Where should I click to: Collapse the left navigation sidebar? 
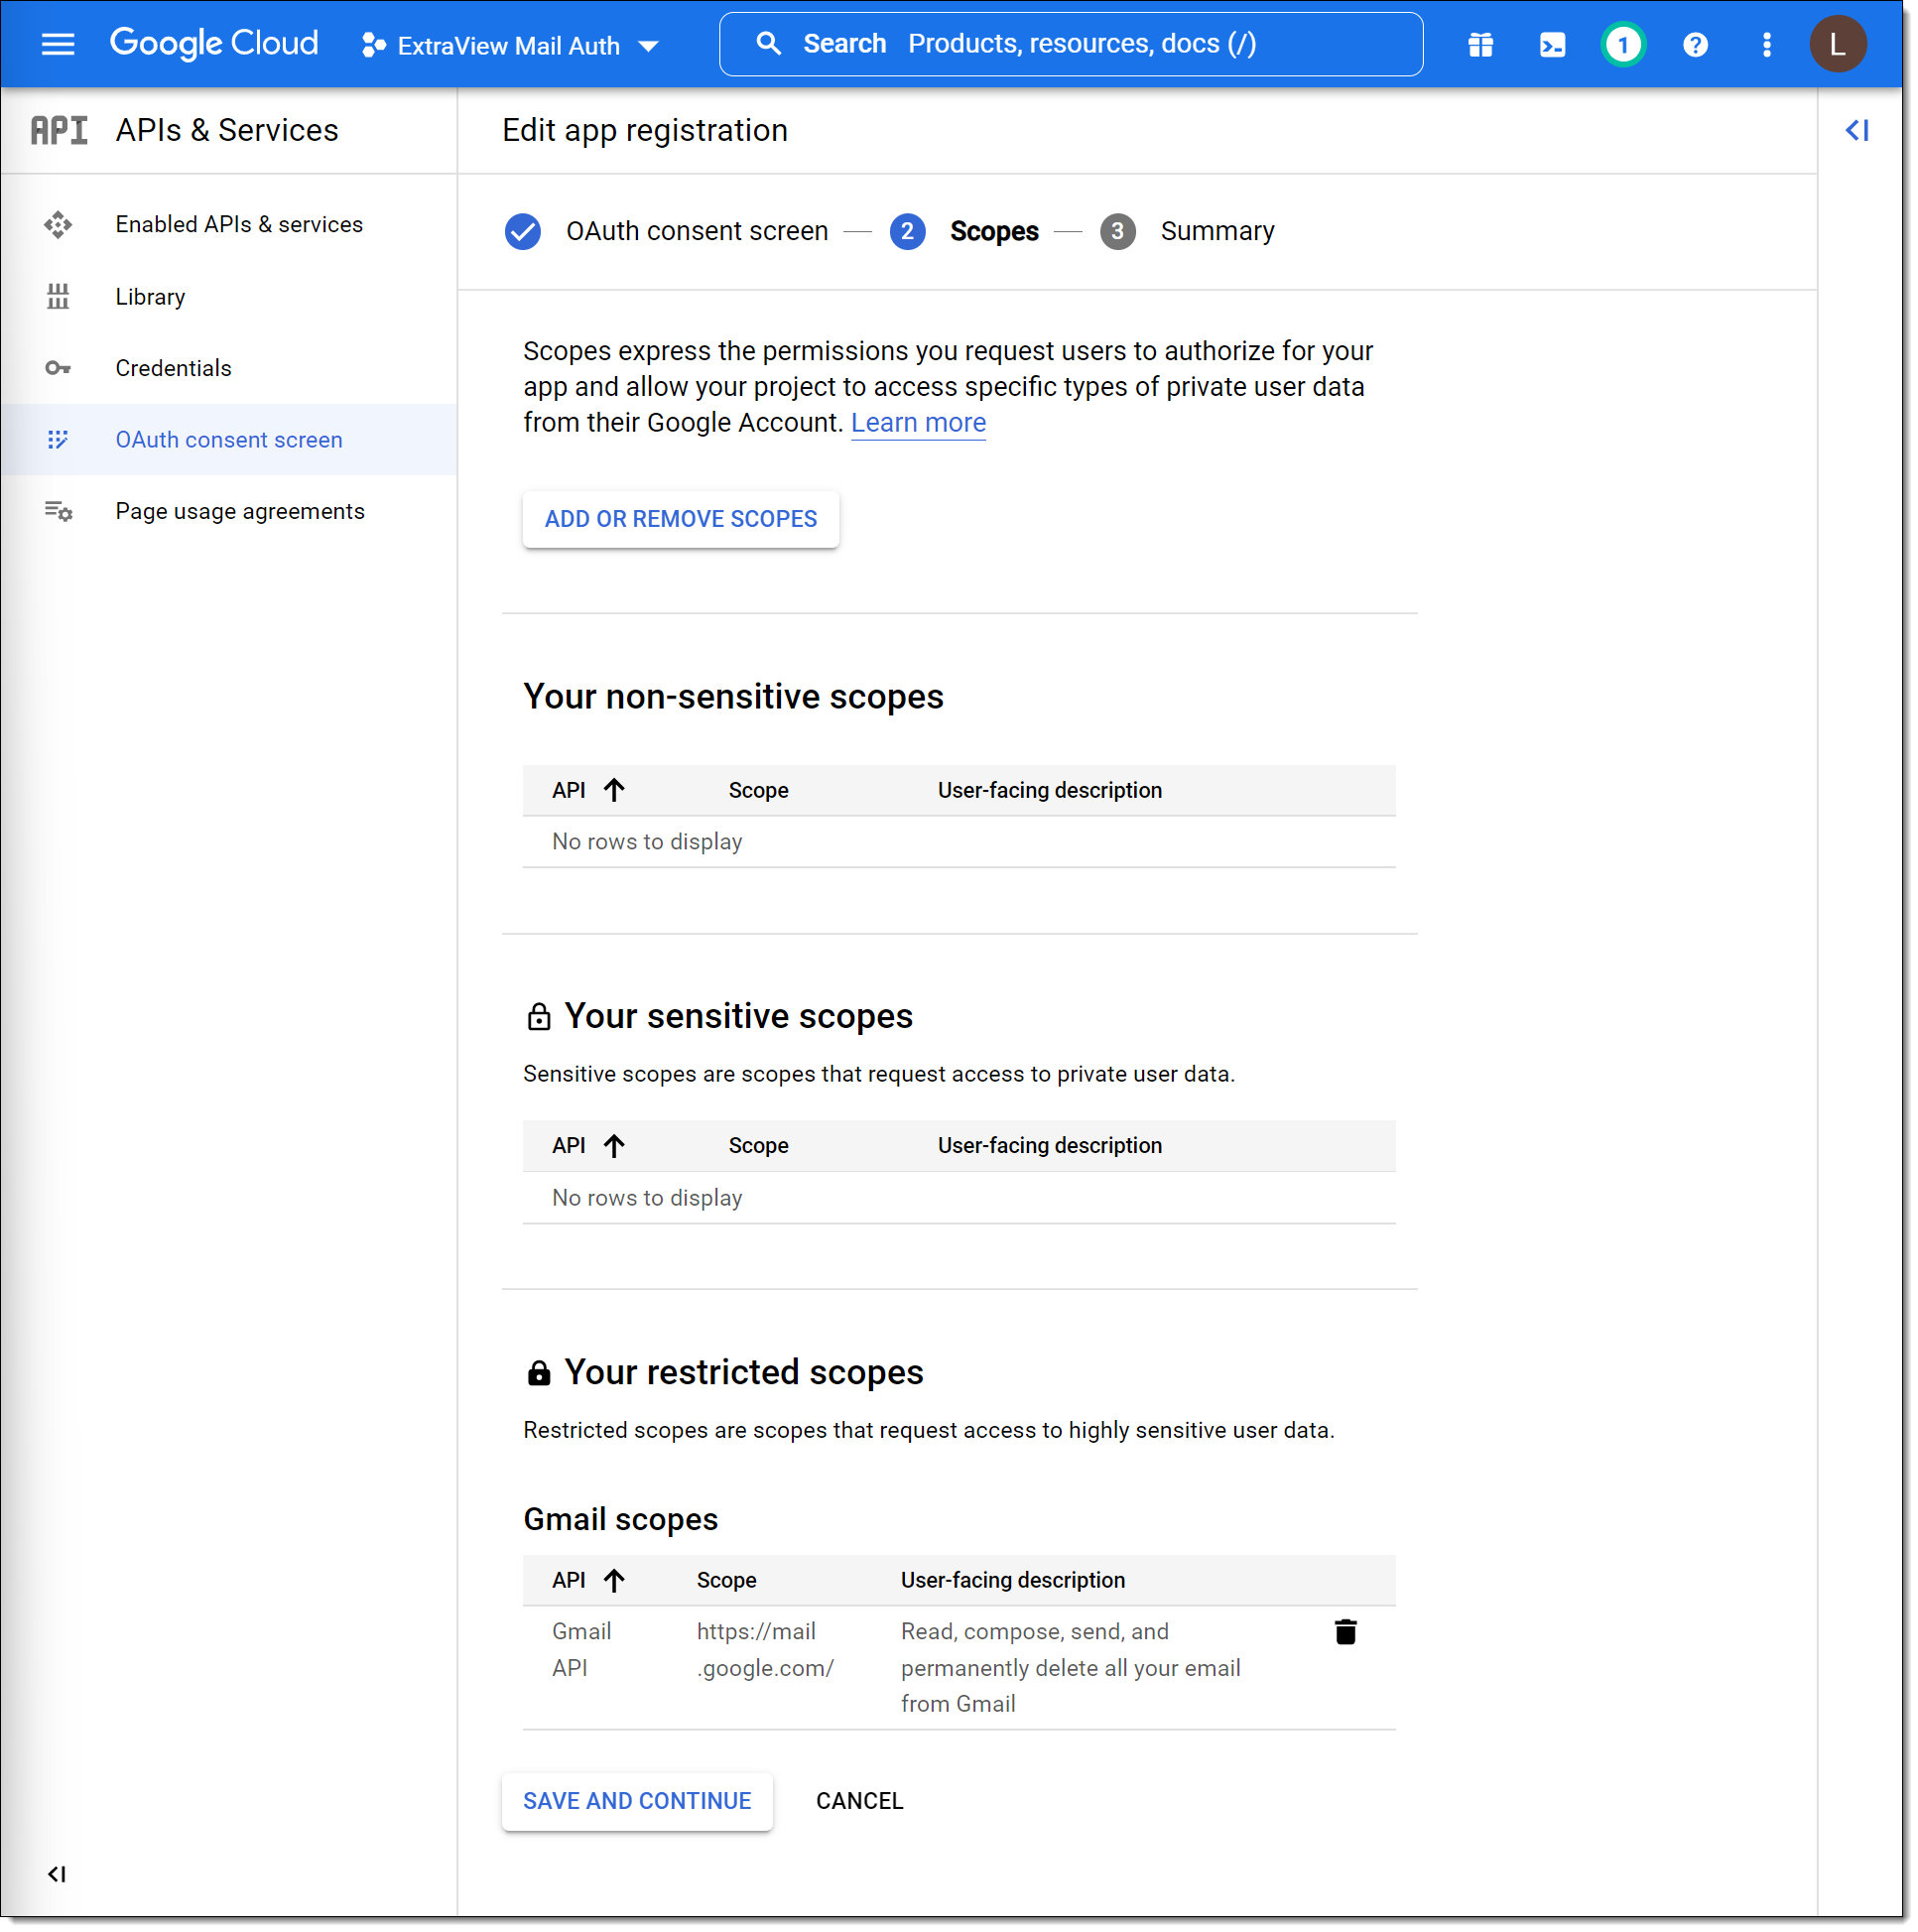click(57, 1874)
